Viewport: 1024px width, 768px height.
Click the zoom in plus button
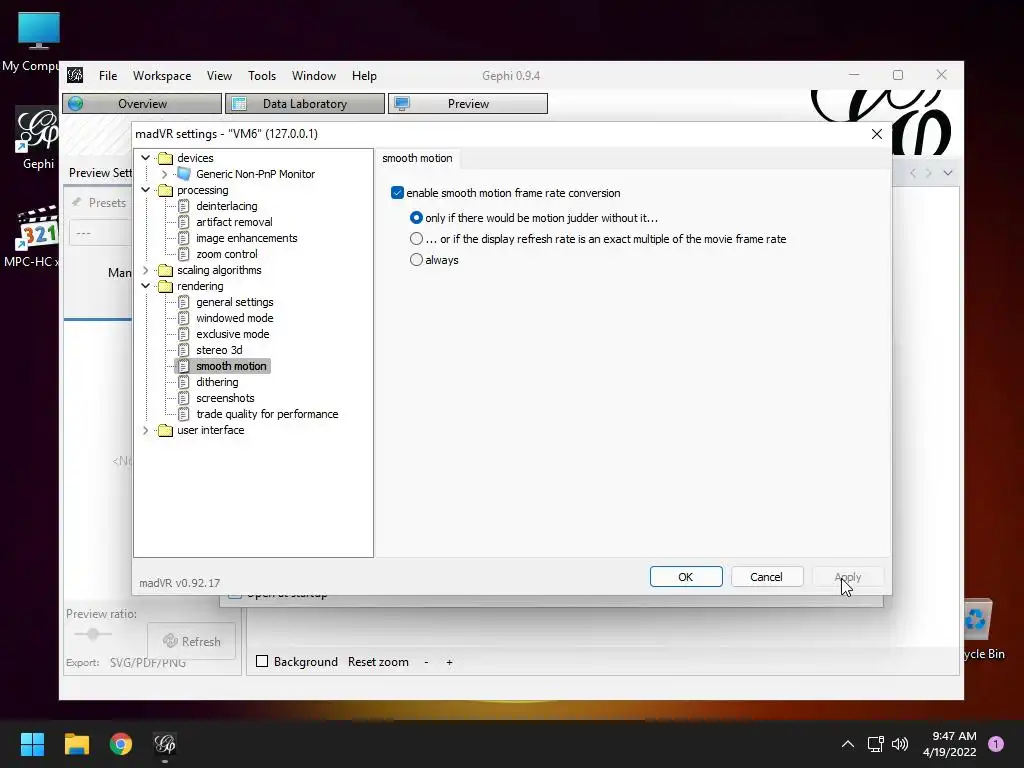pyautogui.click(x=449, y=662)
